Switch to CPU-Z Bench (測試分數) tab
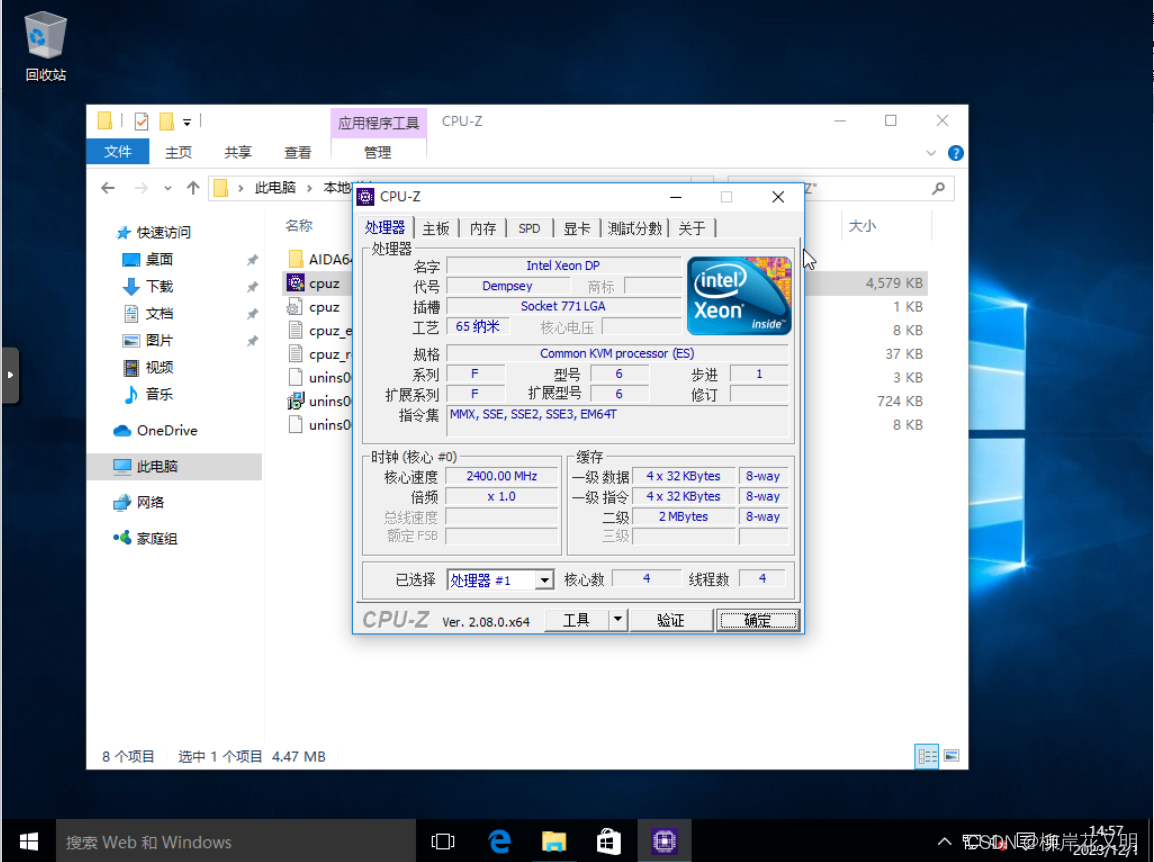 (x=634, y=228)
